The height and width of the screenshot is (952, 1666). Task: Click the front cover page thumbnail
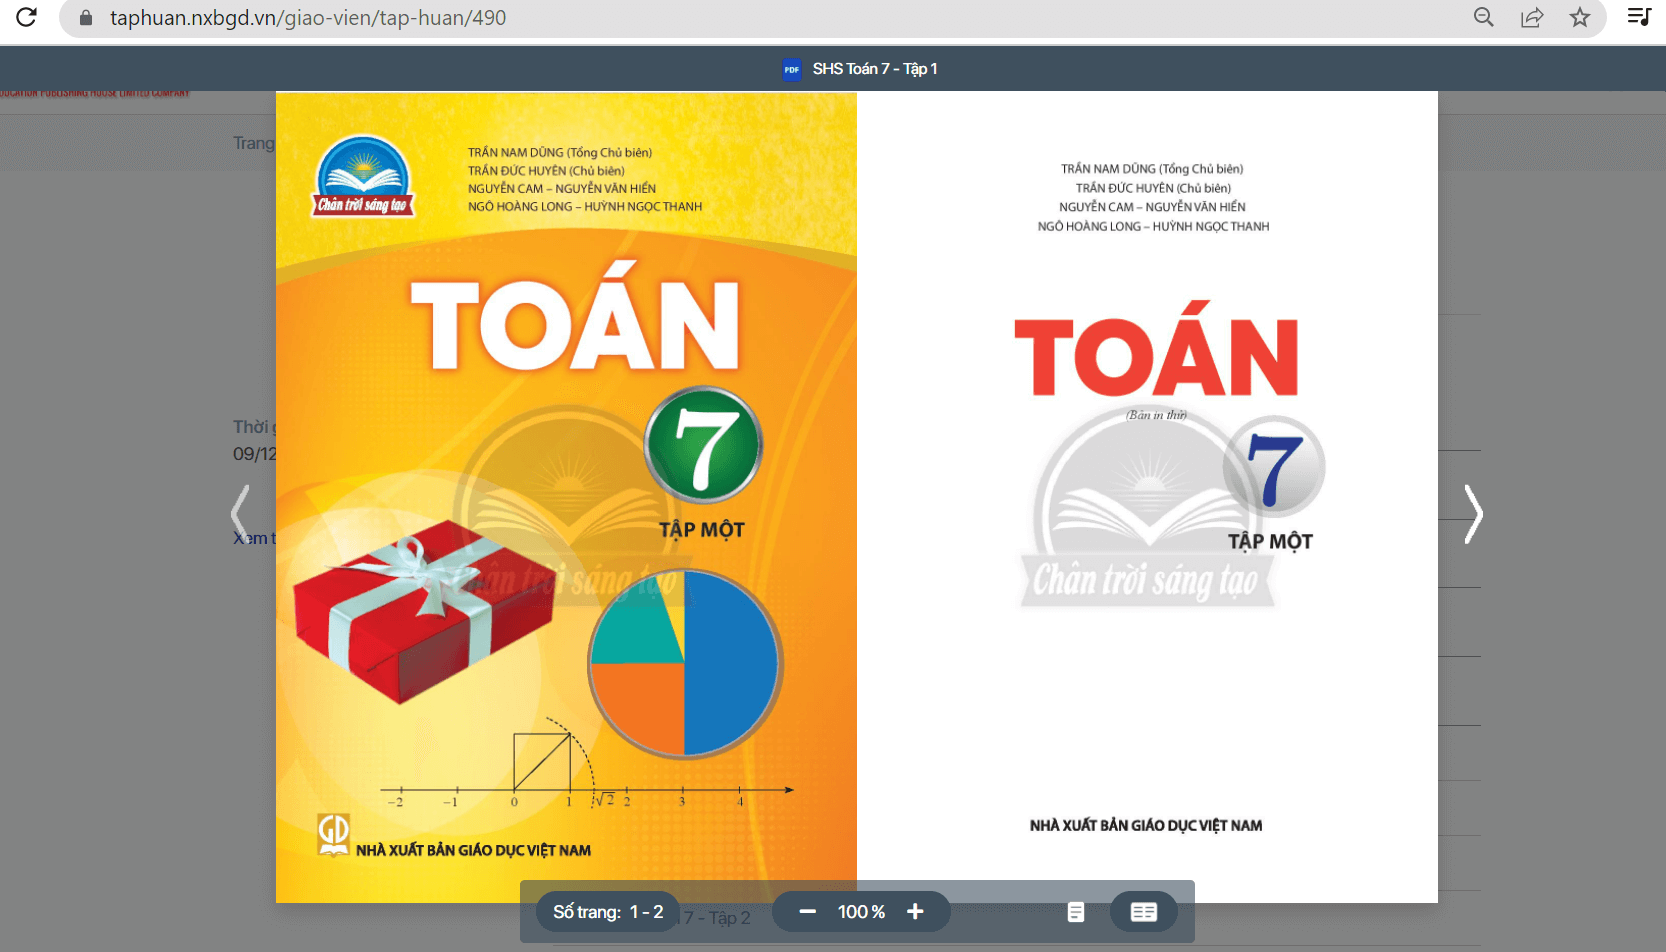point(566,497)
